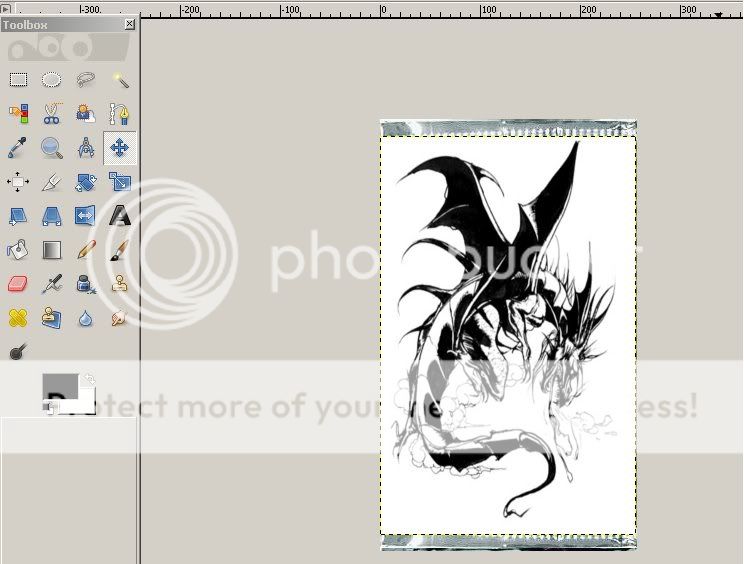Activate the Move tool
This screenshot has height=564, width=744.
pyautogui.click(x=119, y=148)
